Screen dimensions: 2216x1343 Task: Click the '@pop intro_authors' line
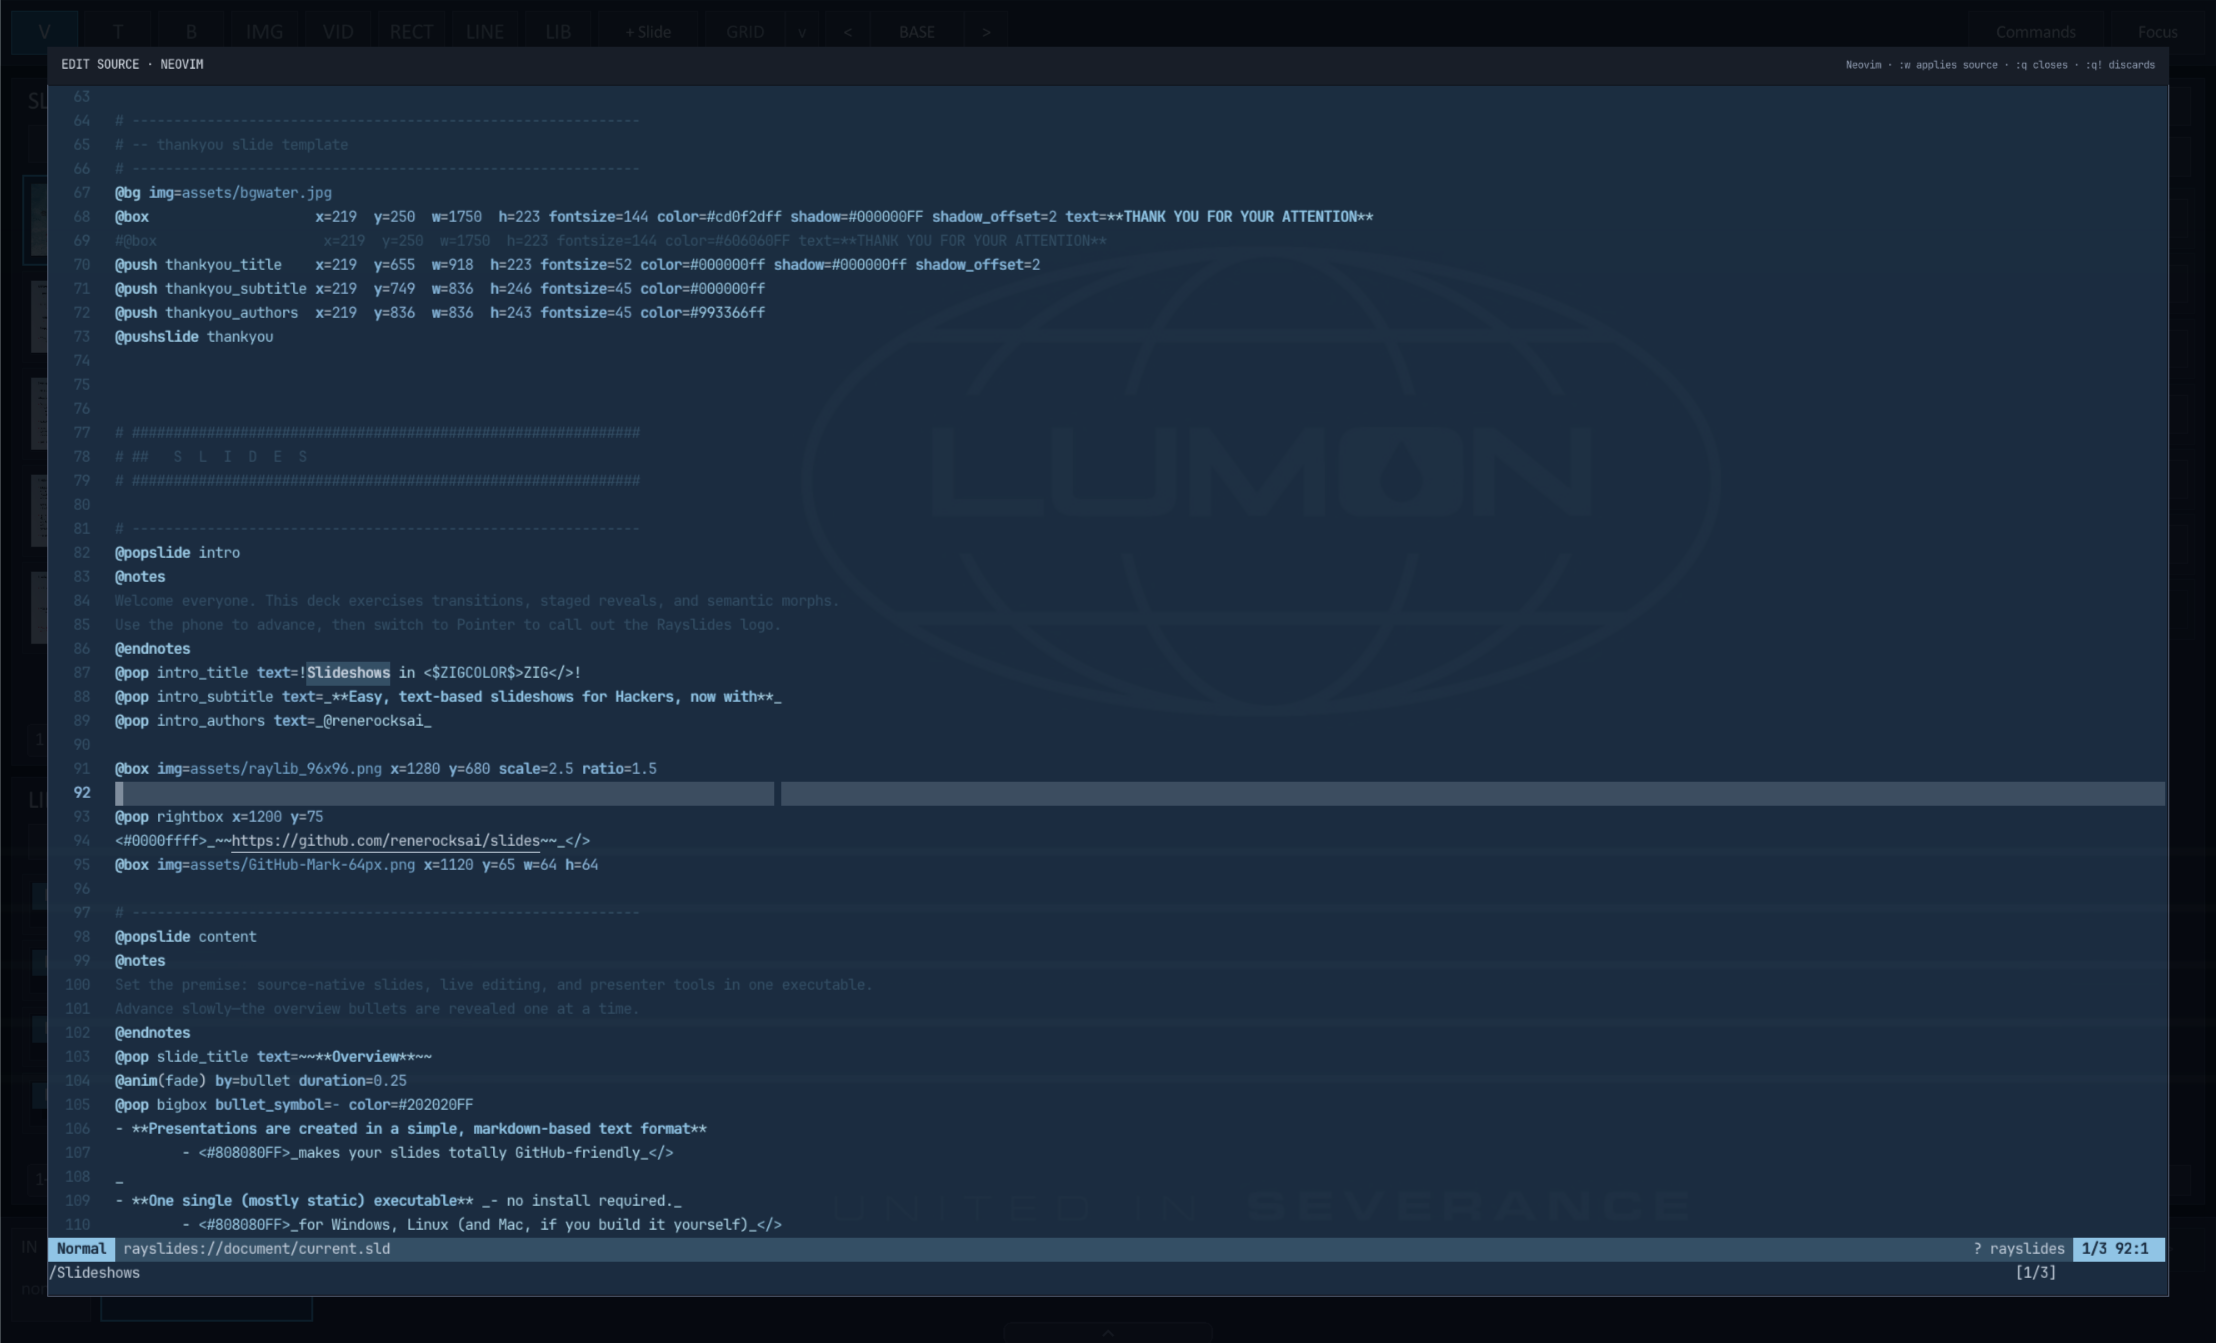273,720
